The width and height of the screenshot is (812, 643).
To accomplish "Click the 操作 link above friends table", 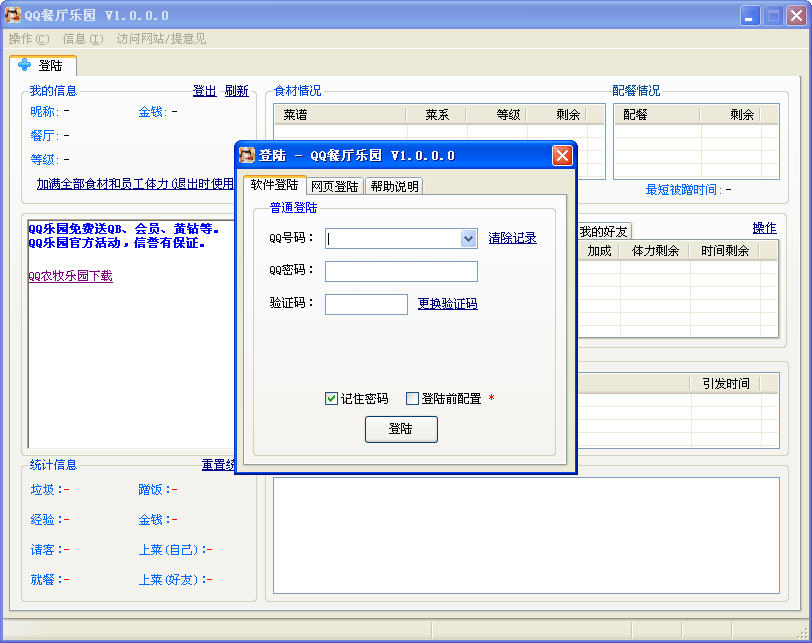I will click(x=764, y=228).
